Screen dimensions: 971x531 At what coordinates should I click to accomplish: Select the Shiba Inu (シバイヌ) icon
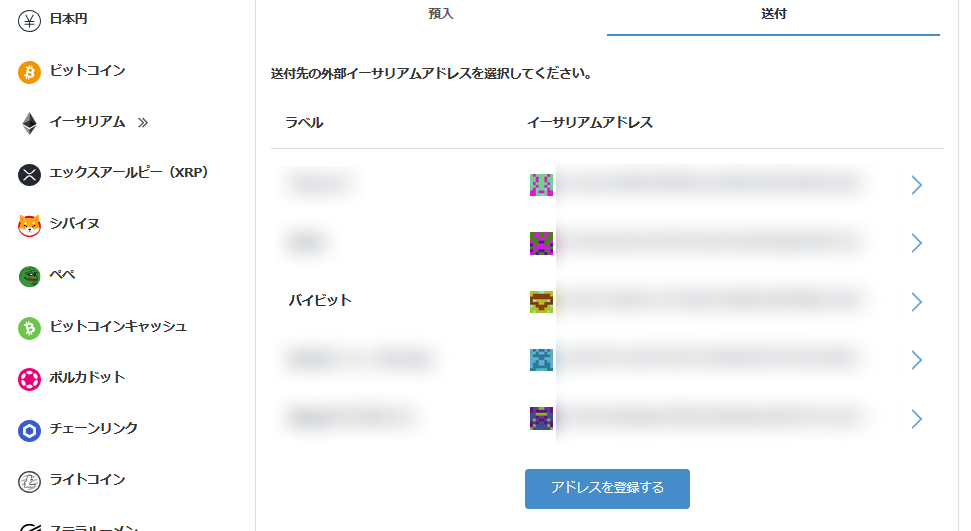(x=29, y=225)
